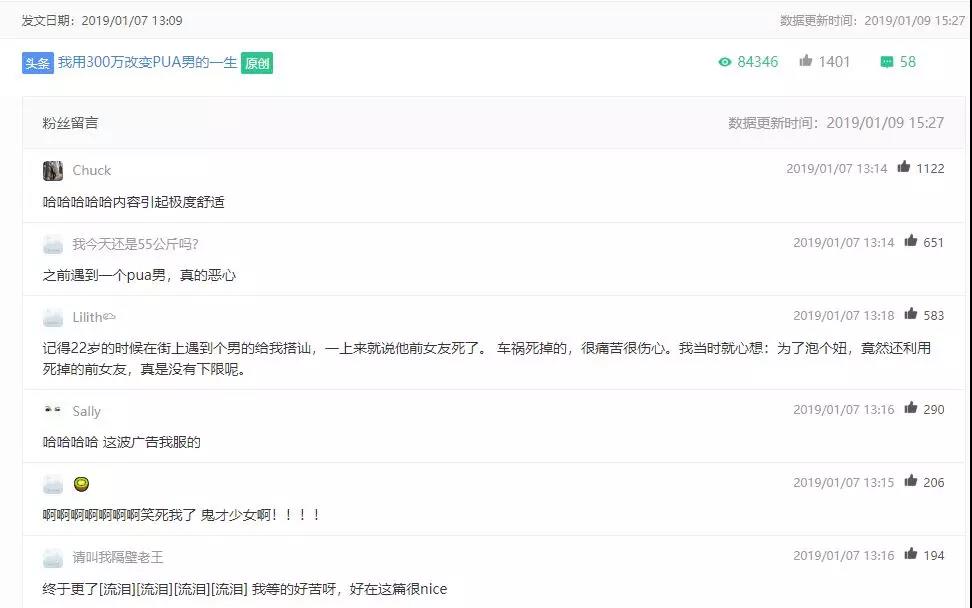
Task: Click Lilith's comment timestamp 13:18
Action: click(844, 315)
